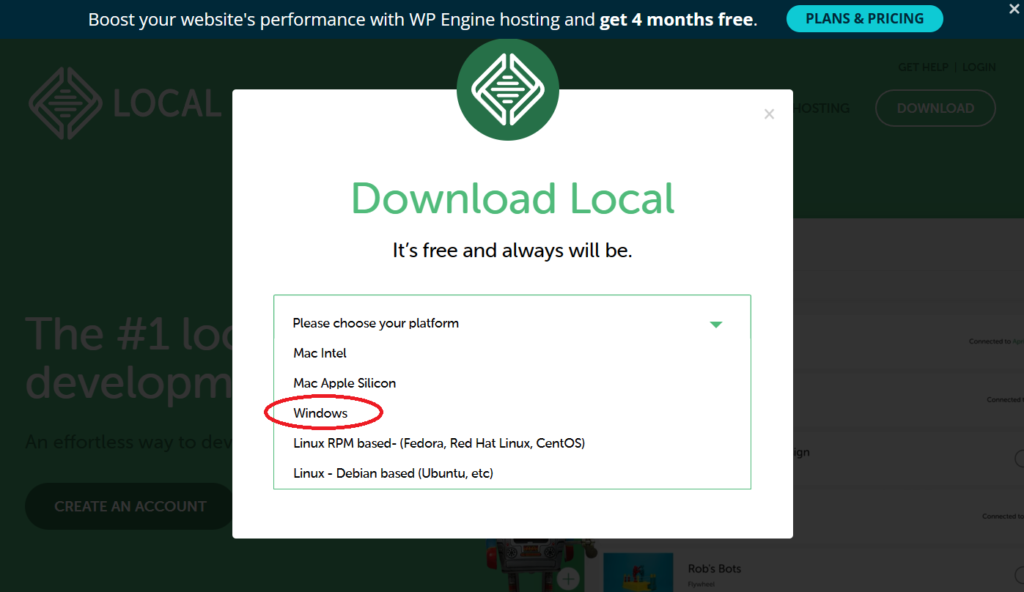The height and width of the screenshot is (592, 1024).
Task: Select the Mac Intel option
Action: 319,353
